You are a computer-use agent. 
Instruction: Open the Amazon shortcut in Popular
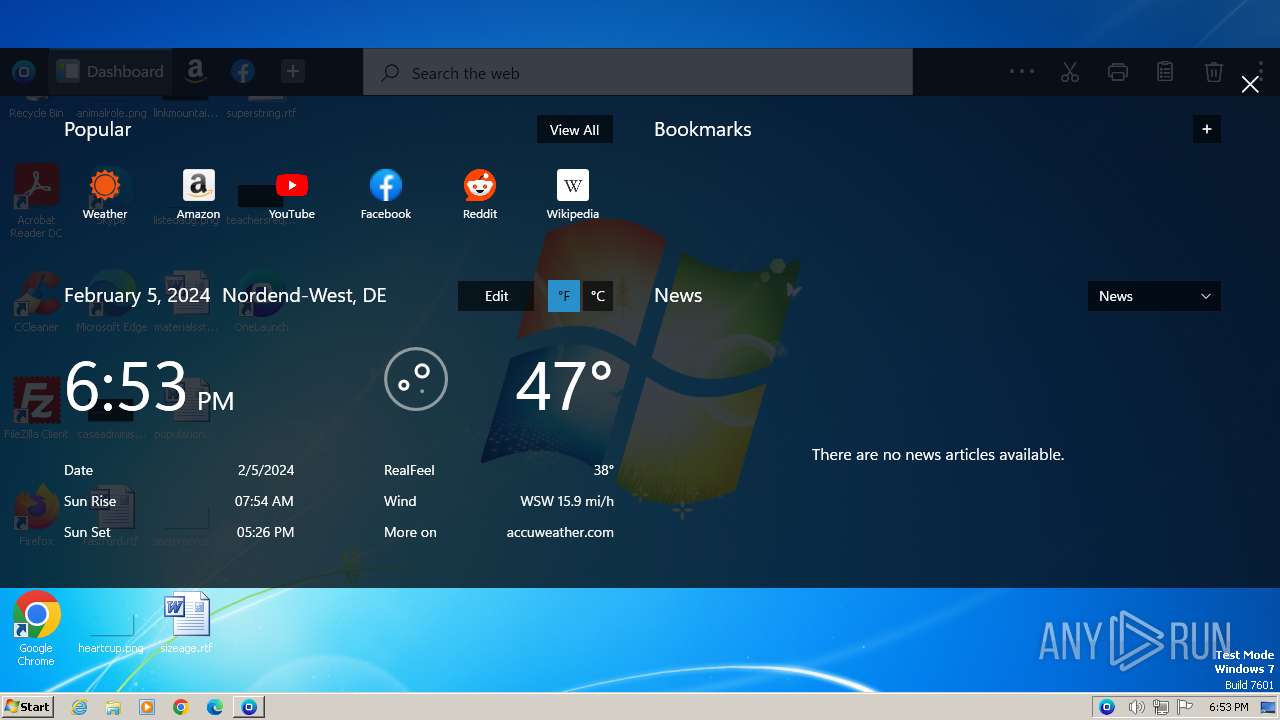coord(198,195)
